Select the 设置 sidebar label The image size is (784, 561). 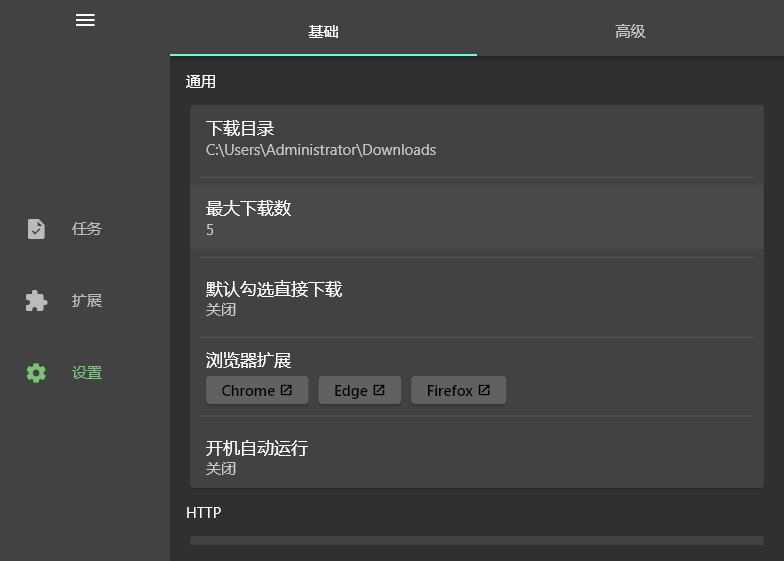[x=87, y=373]
